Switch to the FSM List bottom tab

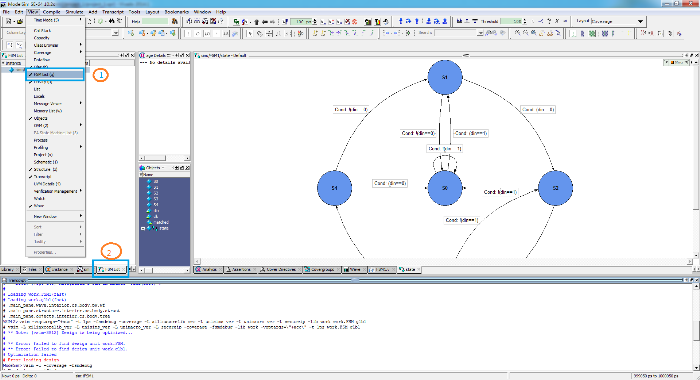(x=111, y=269)
